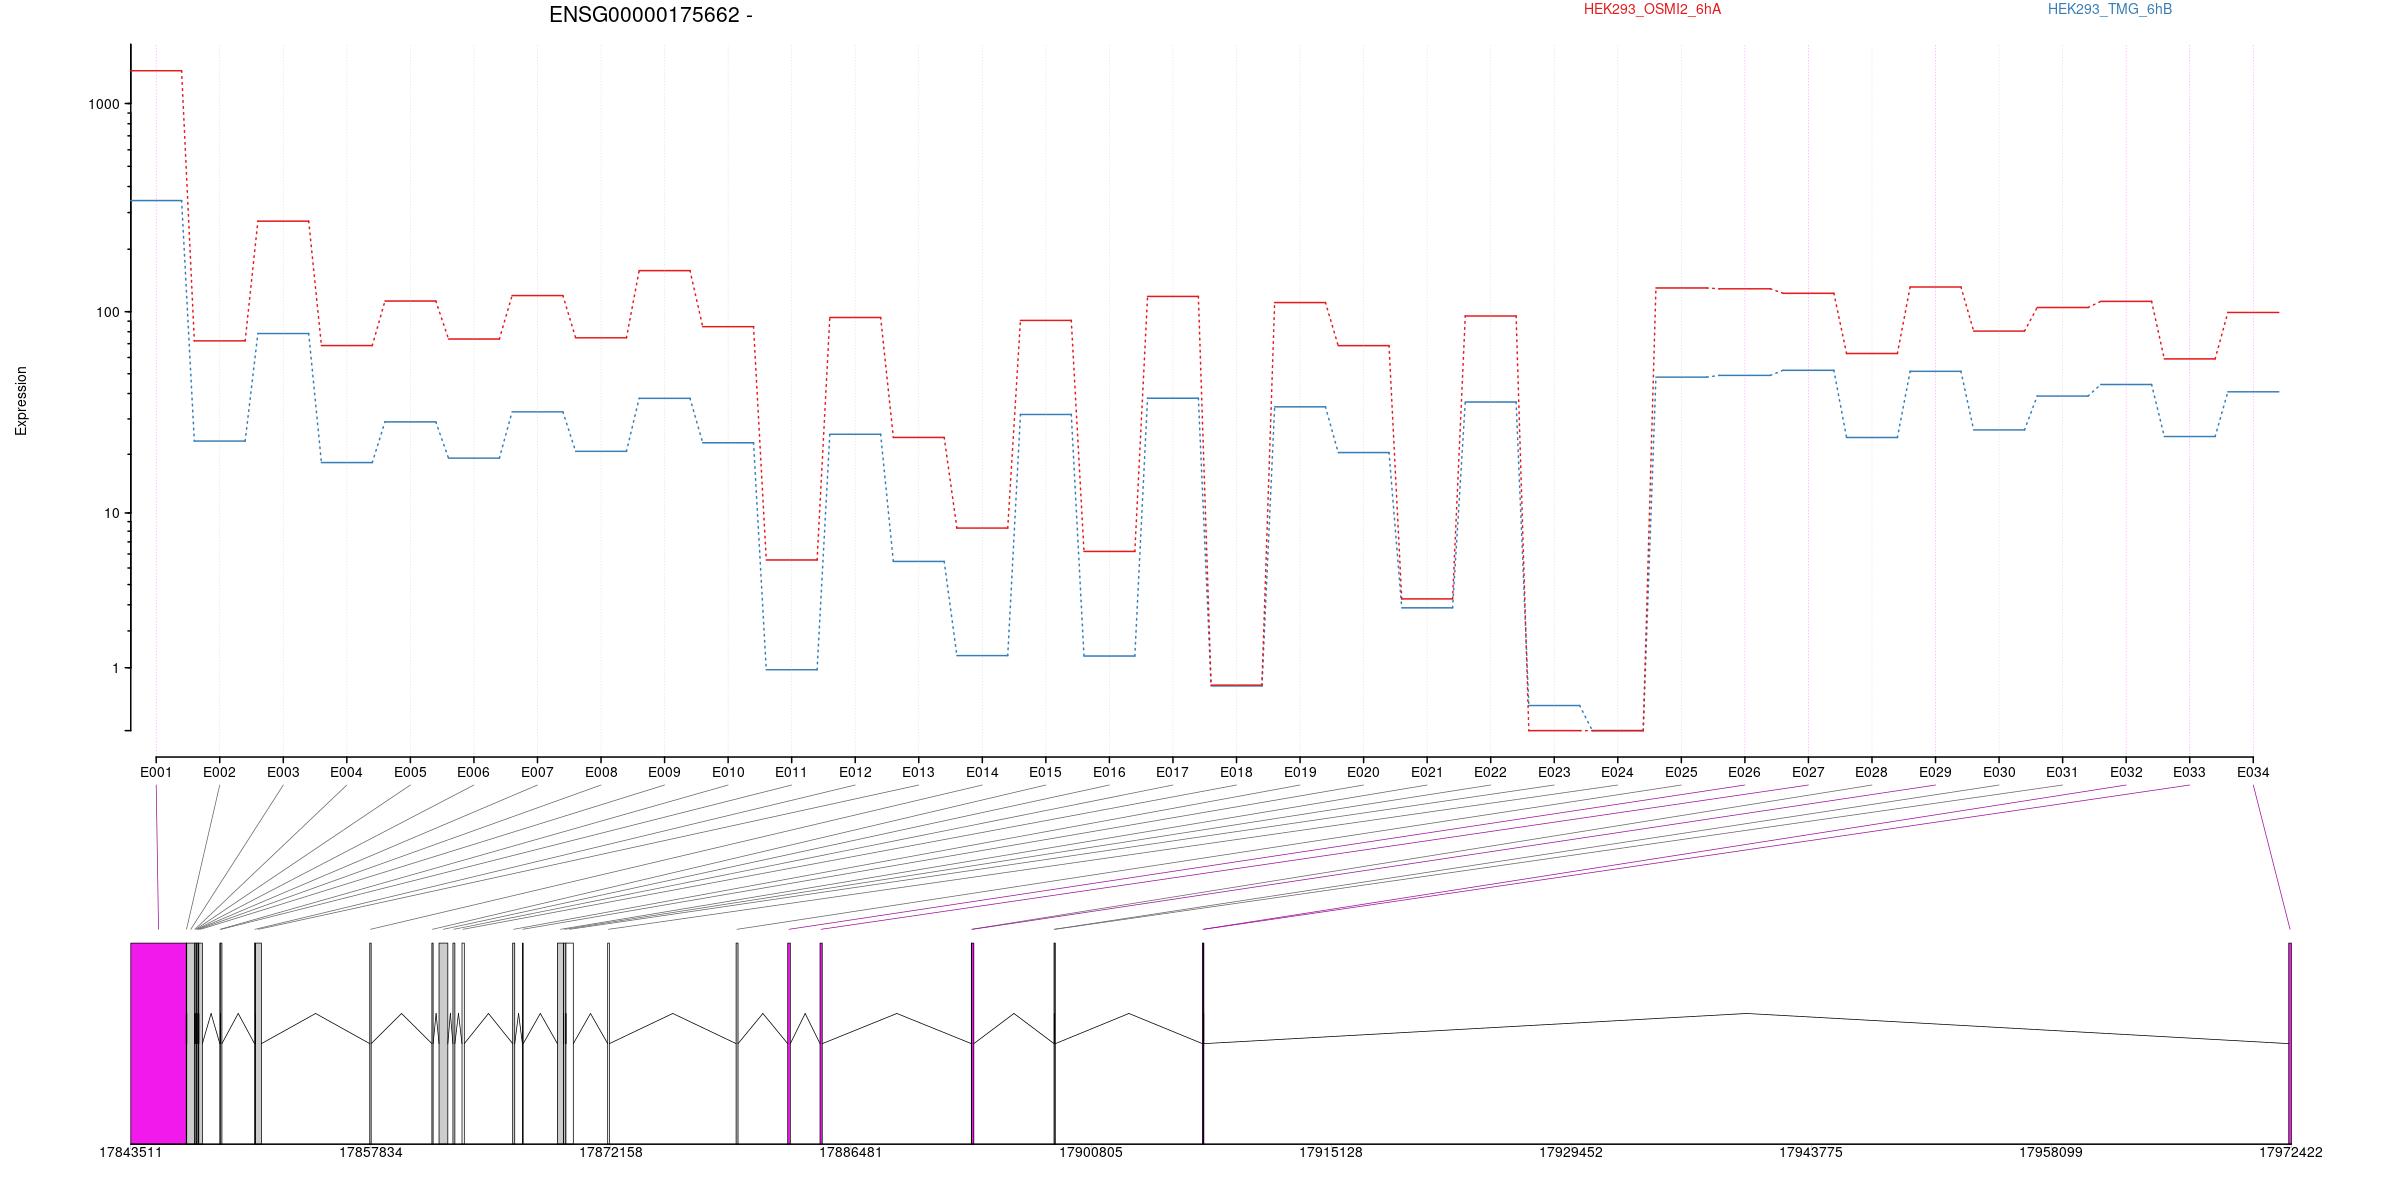Viewport: 2400px width, 1200px height.
Task: Select the HEK293_TMG_6hB legend label
Action: click(2110, 9)
